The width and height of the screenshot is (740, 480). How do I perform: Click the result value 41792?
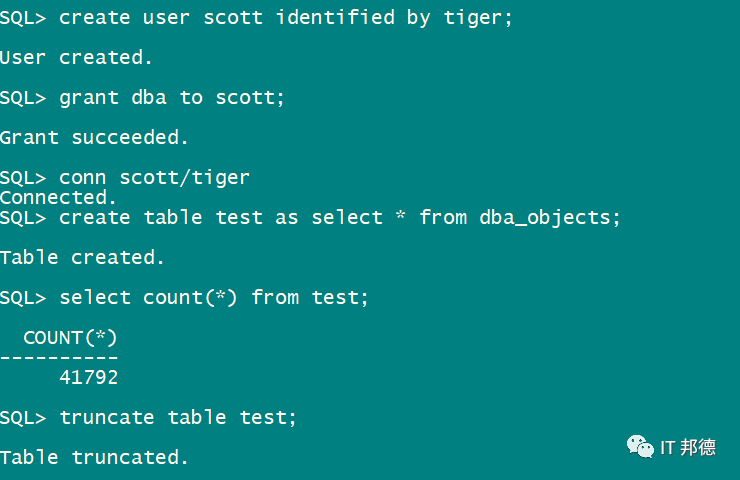coord(88,377)
